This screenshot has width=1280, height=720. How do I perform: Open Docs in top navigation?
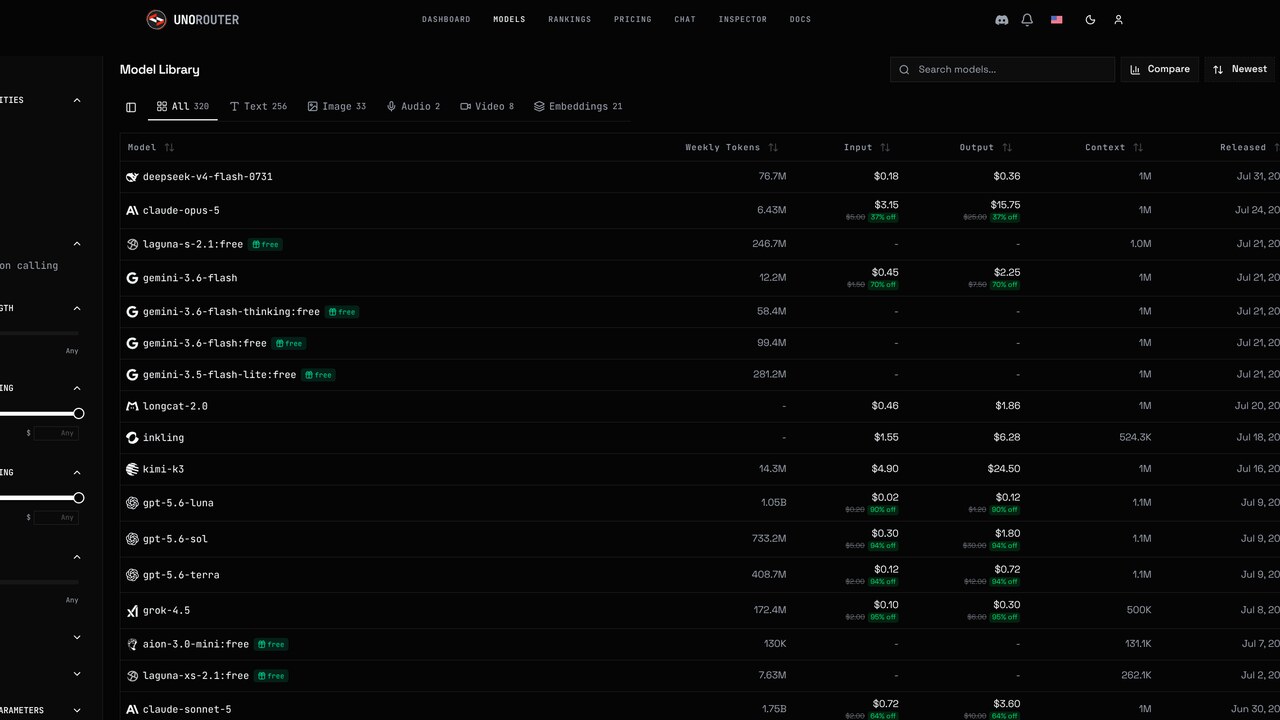(x=800, y=19)
